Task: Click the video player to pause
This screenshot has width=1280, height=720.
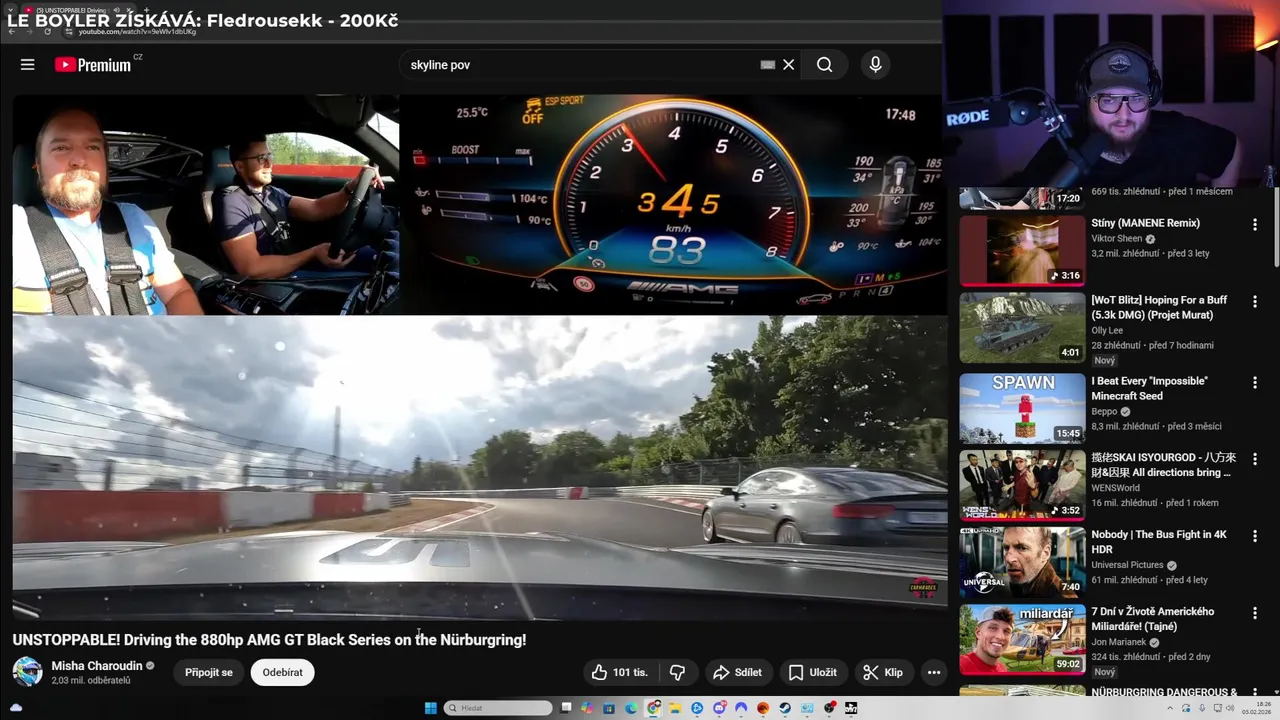Action: (480, 358)
